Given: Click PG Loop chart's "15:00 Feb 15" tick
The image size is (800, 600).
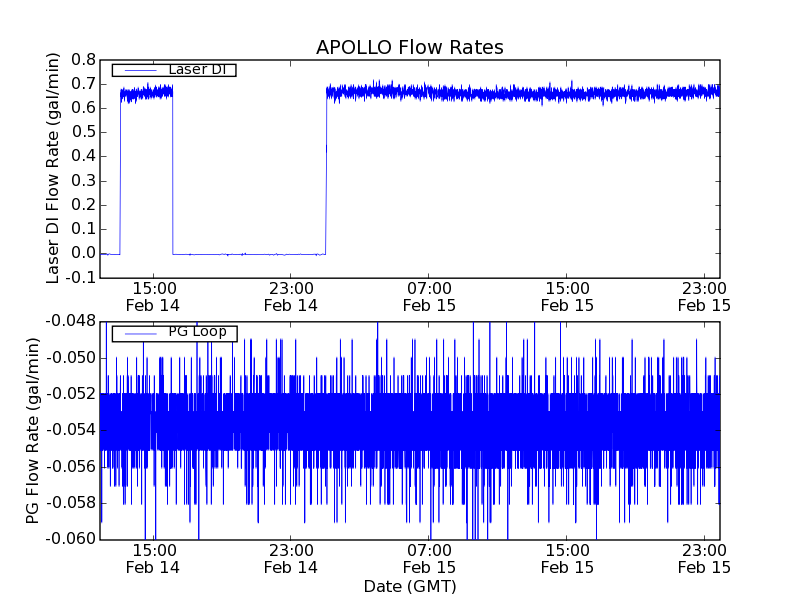Looking at the screenshot, I should [x=567, y=559].
